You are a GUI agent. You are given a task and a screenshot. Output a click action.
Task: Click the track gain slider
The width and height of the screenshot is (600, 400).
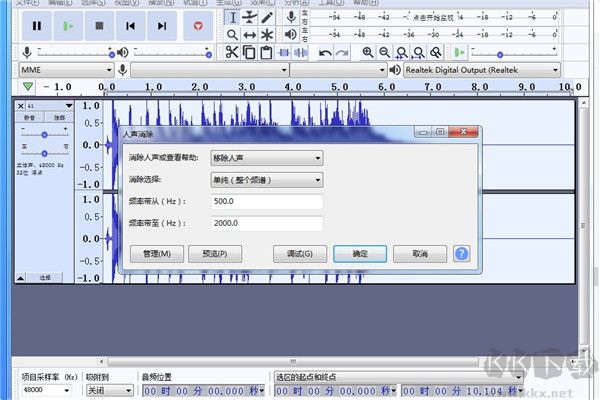pos(44,133)
